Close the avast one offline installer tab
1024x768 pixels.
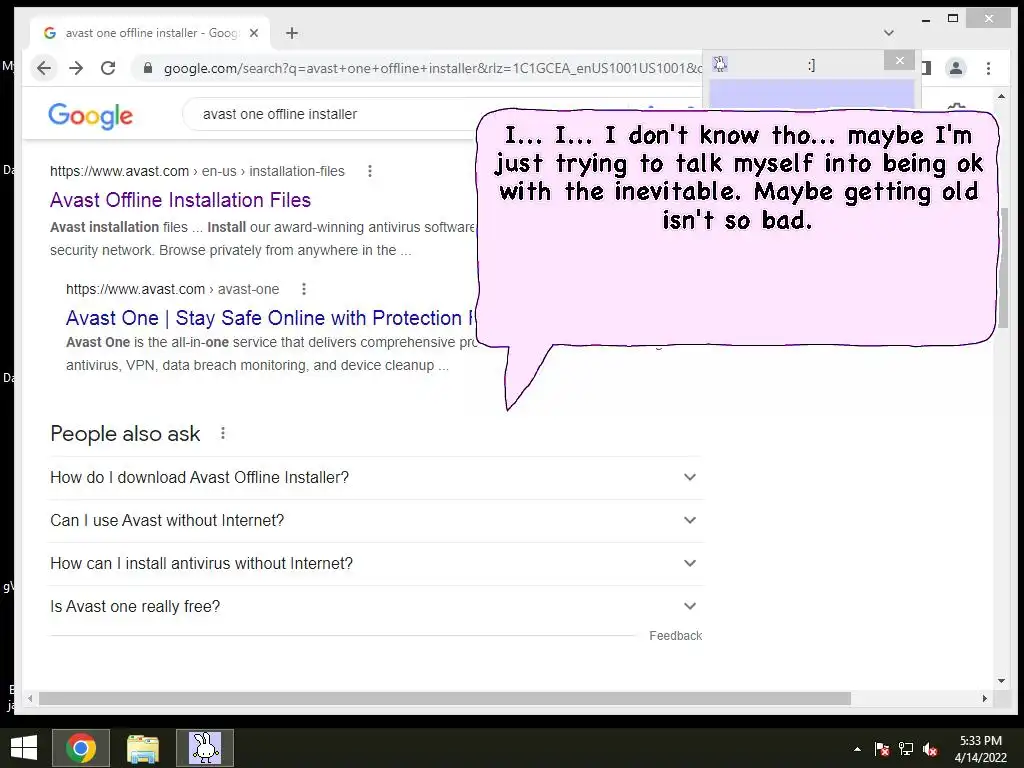click(x=254, y=33)
